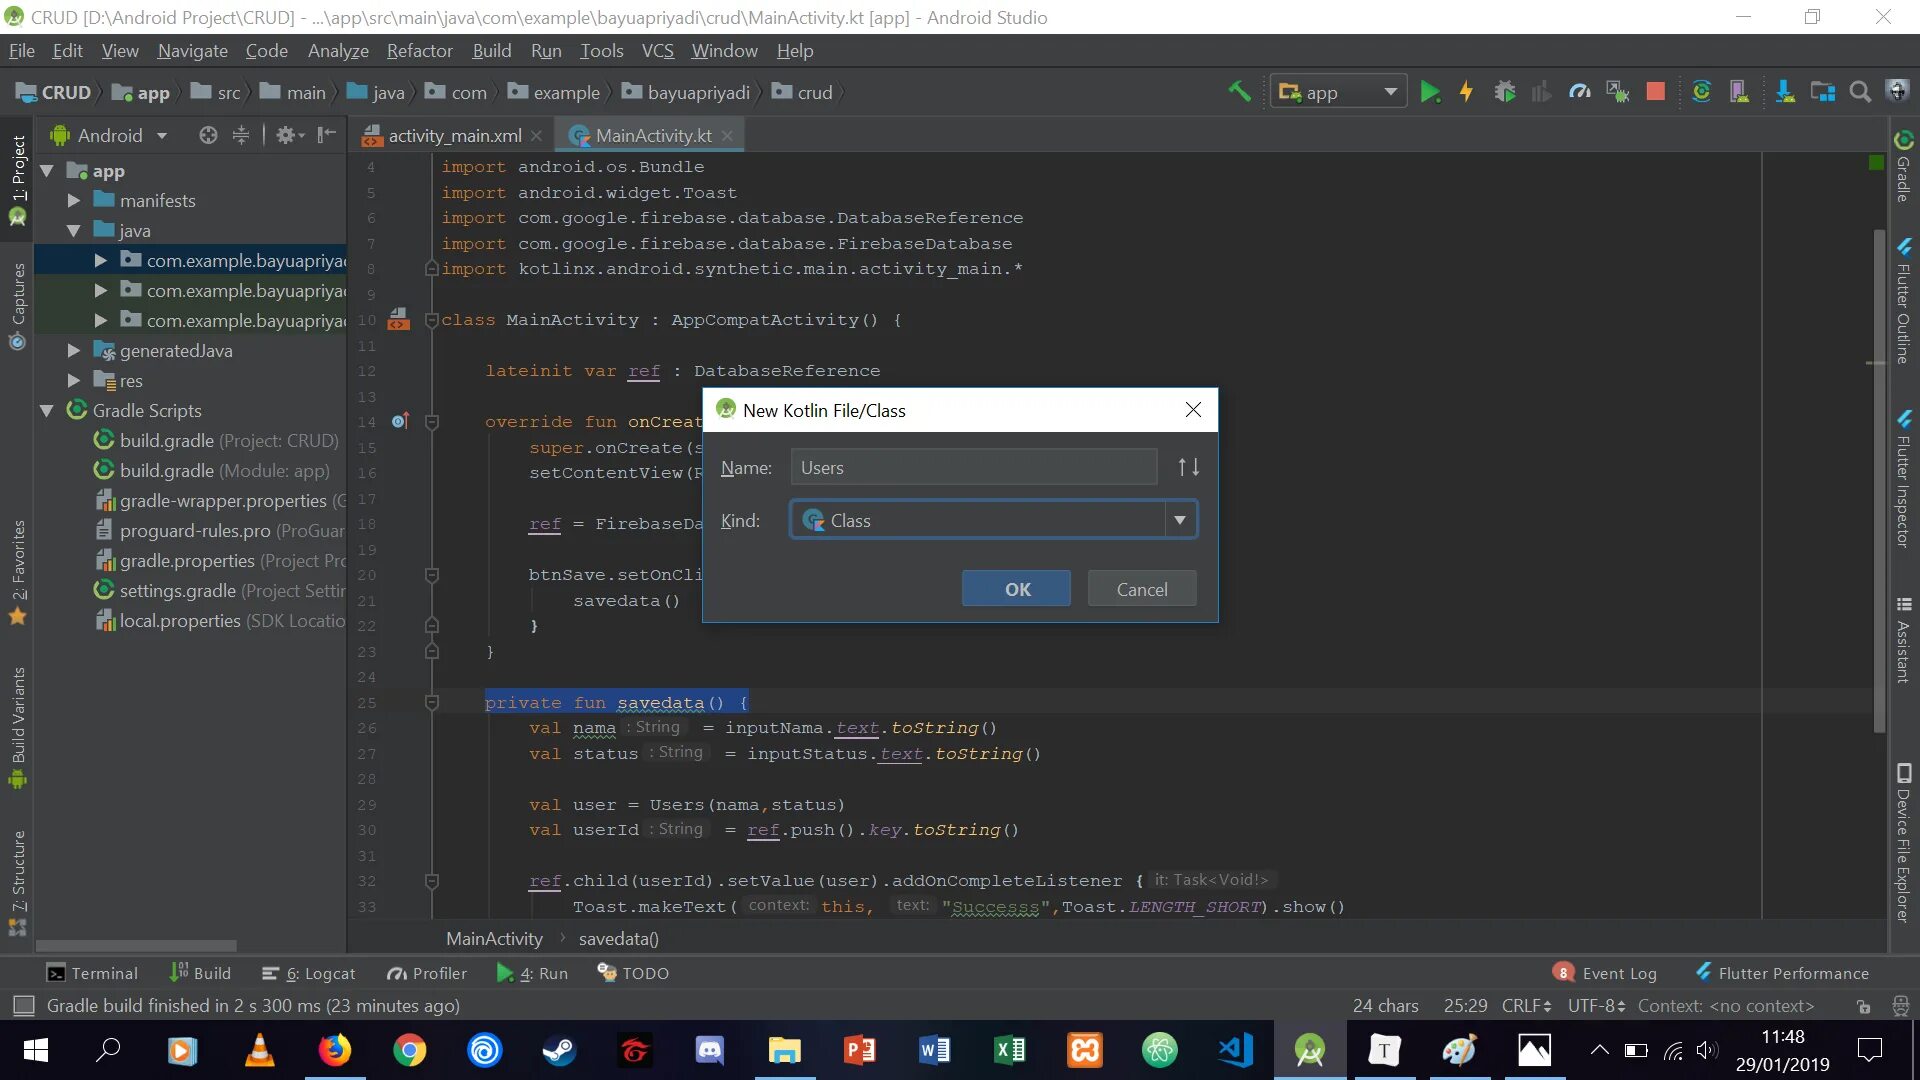Launch Google Chrome from the taskbar
1920x1080 pixels.
[410, 1050]
